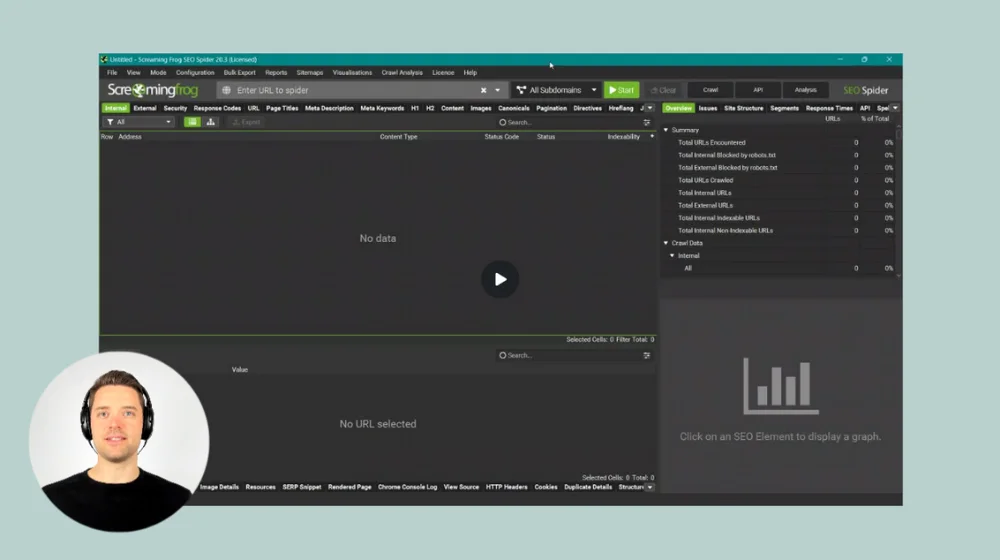
Task: Add columns using the plus icon after Indexability
Action: [652, 136]
